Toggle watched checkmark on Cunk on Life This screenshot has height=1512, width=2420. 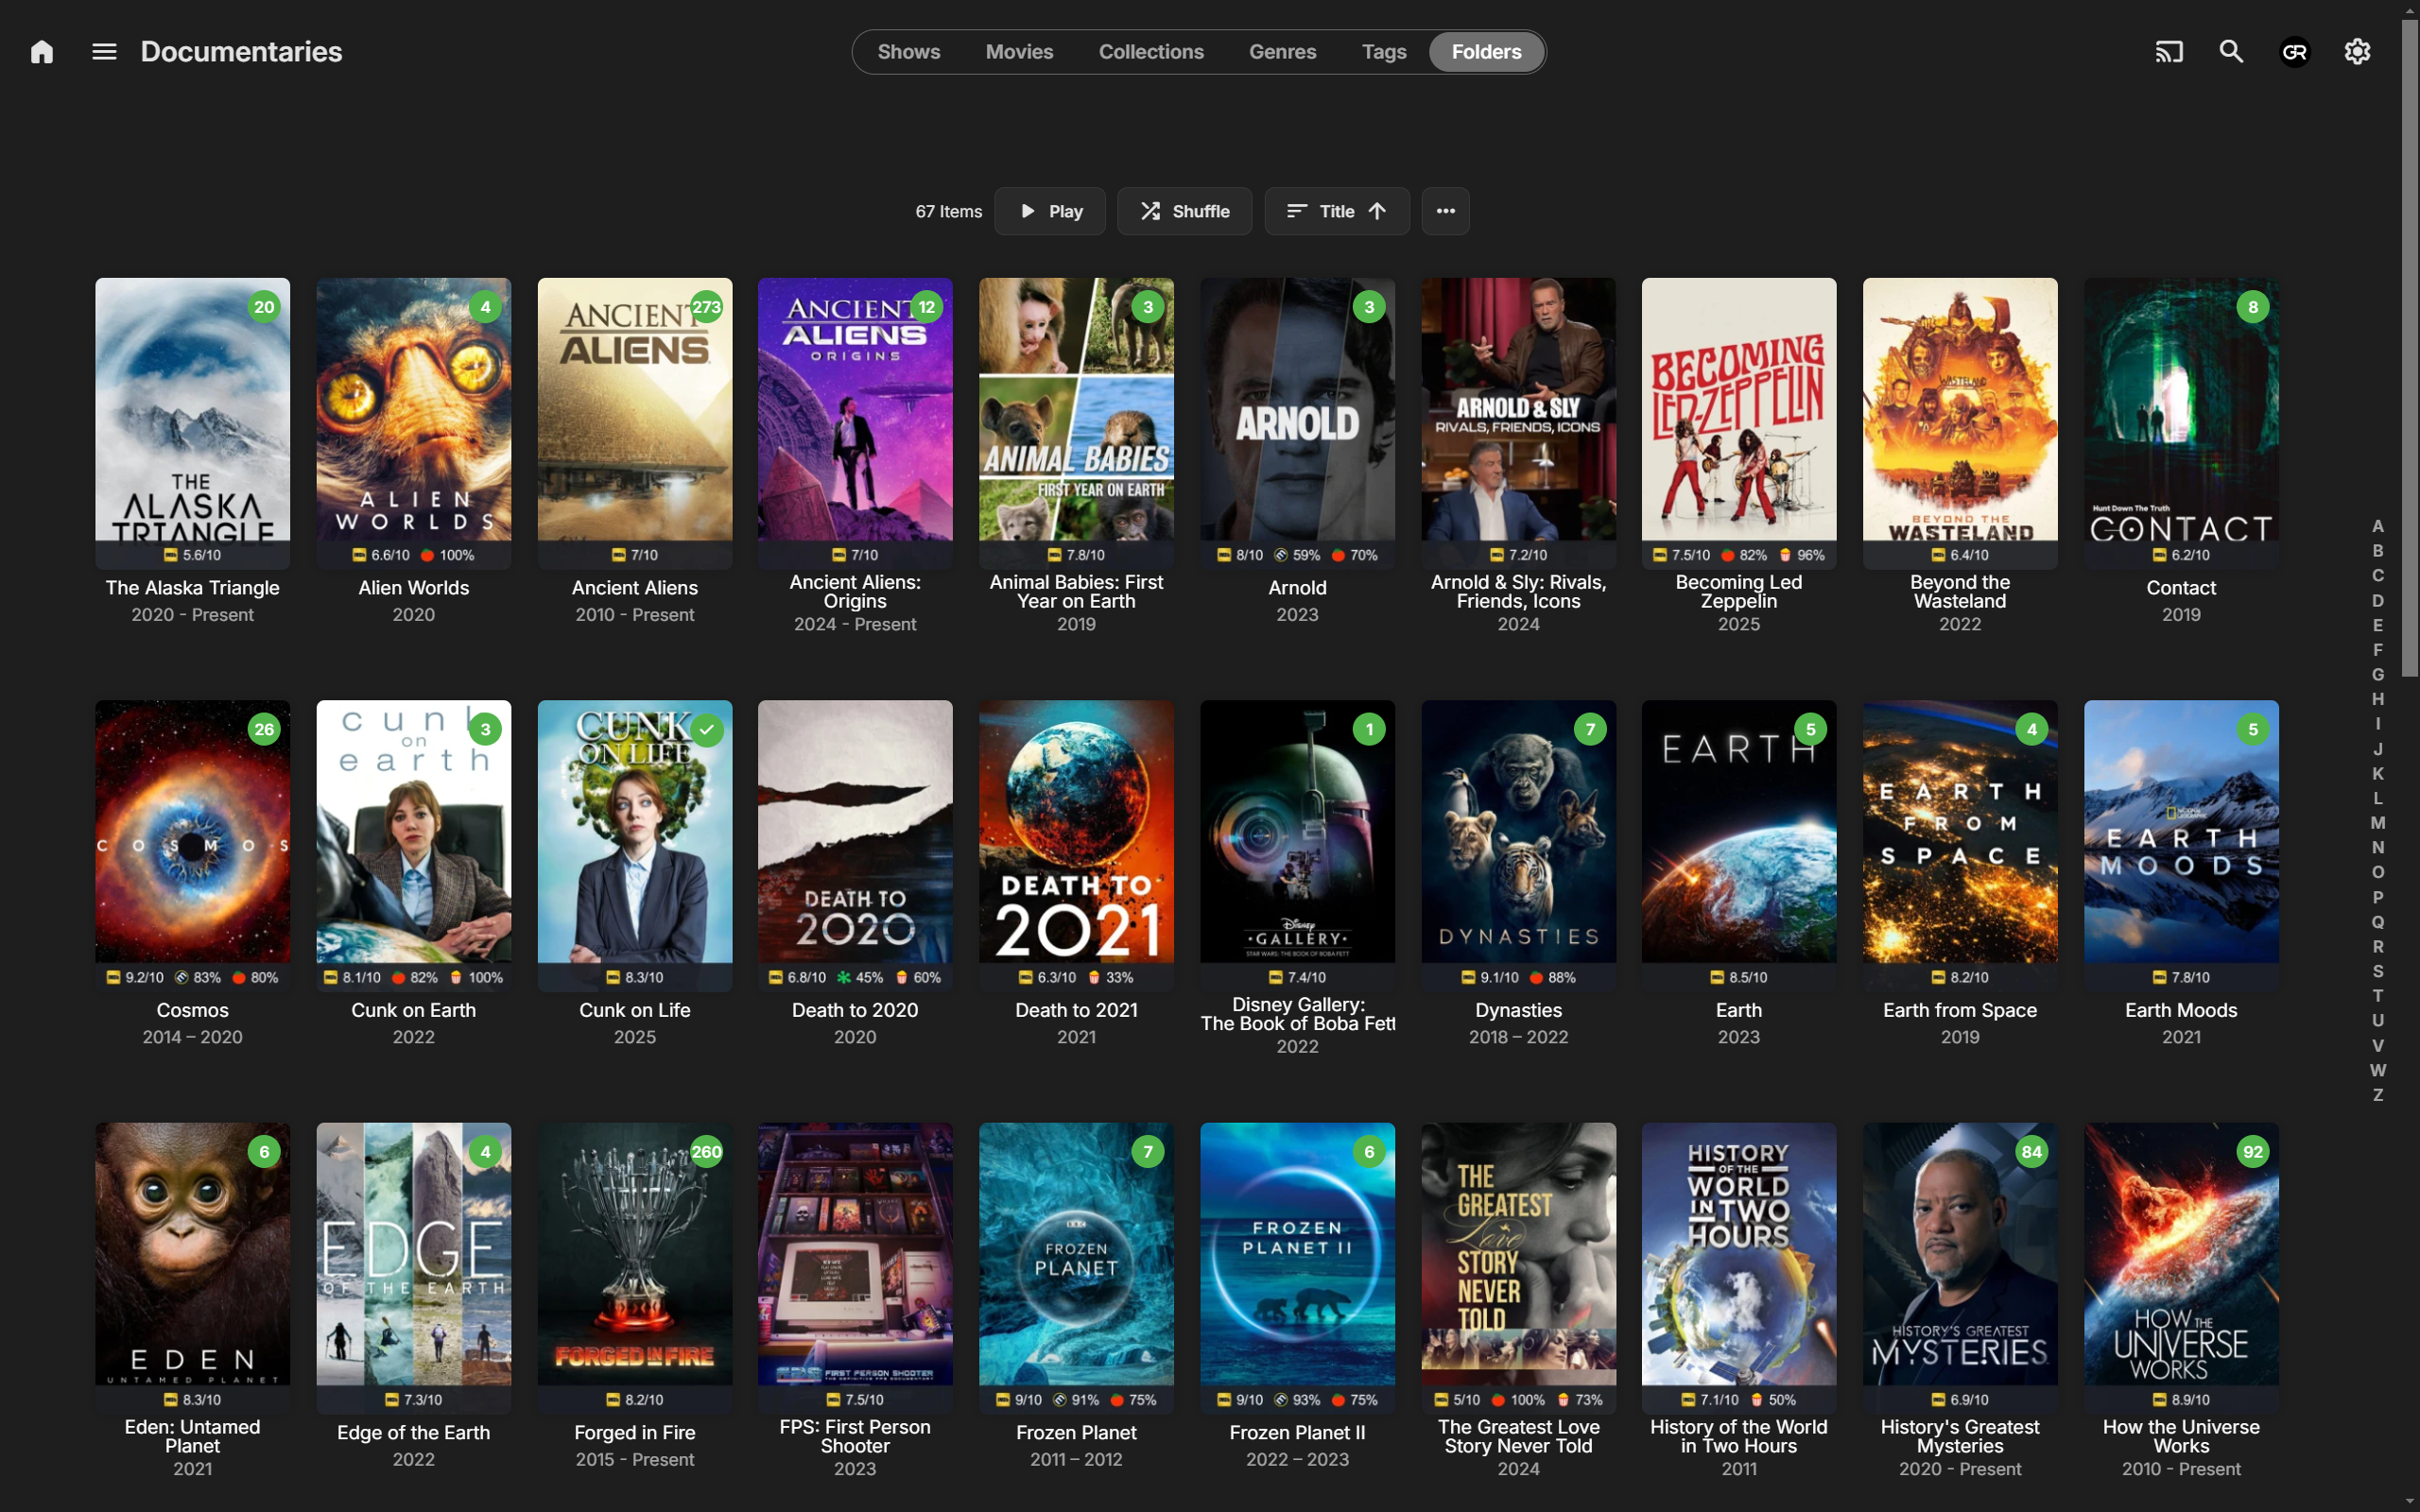pos(706,730)
